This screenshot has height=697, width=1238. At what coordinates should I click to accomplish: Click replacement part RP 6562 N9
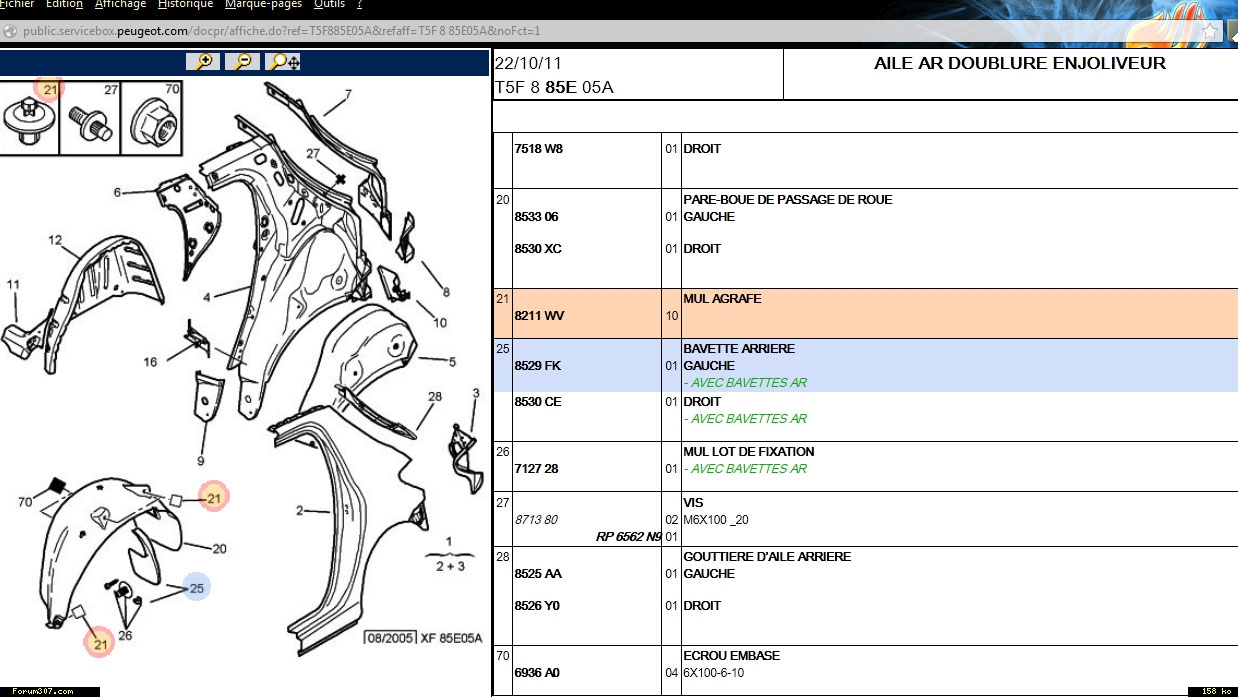coord(628,537)
